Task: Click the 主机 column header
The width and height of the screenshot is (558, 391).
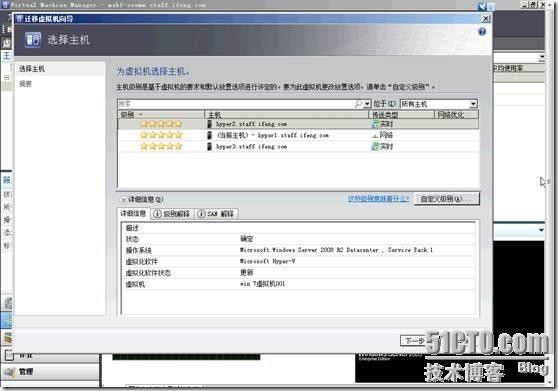Action: coord(286,115)
